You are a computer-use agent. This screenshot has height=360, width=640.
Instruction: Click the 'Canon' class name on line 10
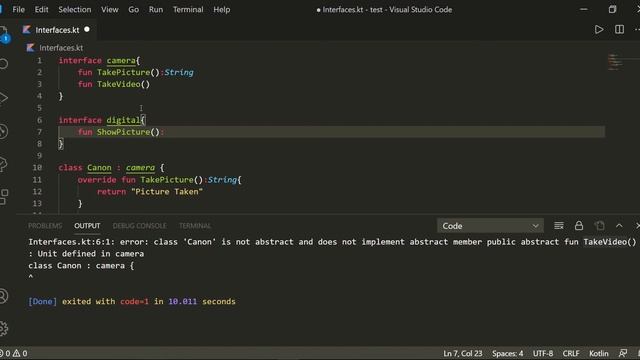(99, 168)
